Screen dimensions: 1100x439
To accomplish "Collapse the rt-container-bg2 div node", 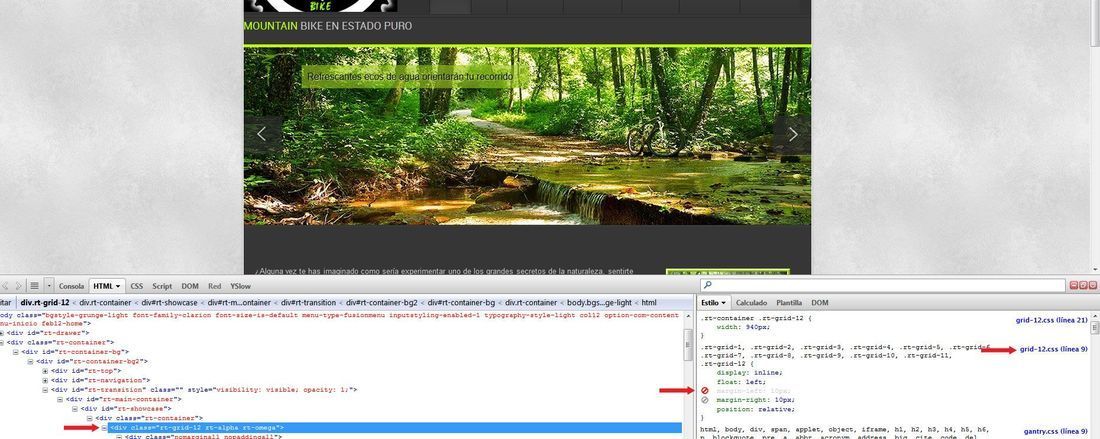I will click(30, 362).
